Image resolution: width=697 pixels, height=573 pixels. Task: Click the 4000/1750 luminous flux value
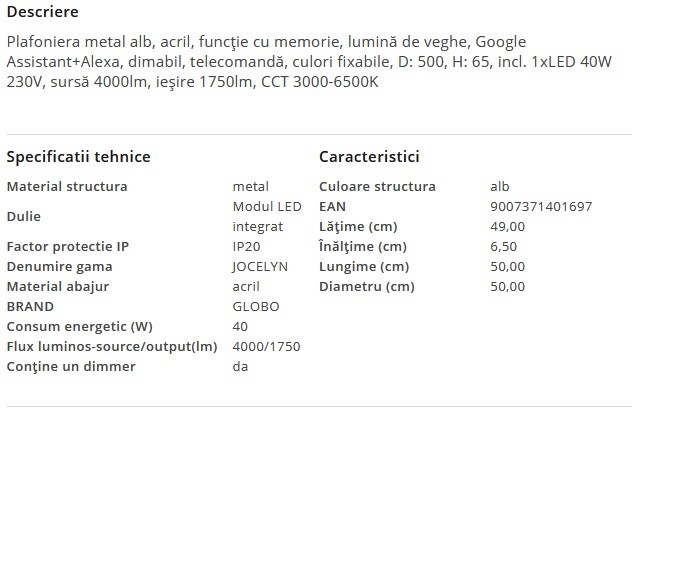pos(266,346)
